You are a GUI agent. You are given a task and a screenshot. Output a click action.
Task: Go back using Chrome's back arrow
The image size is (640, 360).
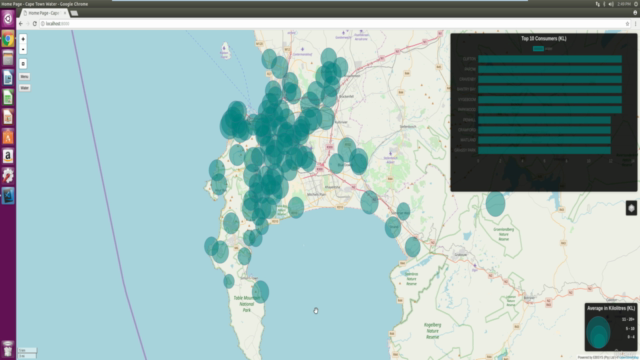click(21, 24)
